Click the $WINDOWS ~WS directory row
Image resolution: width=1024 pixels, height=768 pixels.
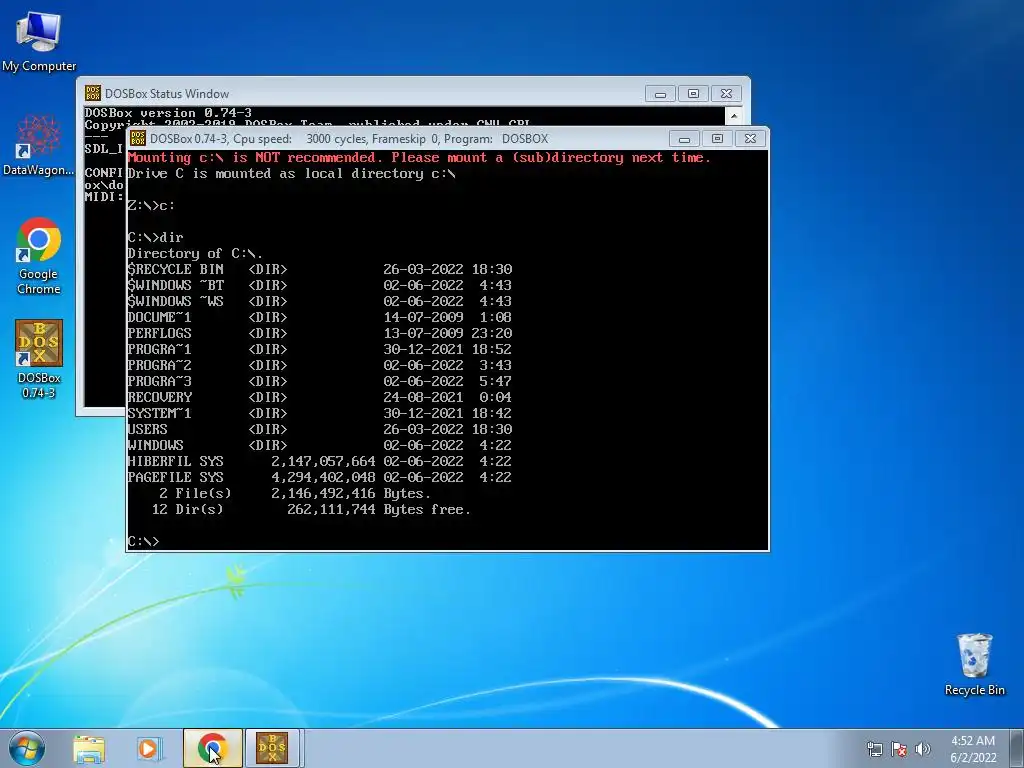pos(319,302)
